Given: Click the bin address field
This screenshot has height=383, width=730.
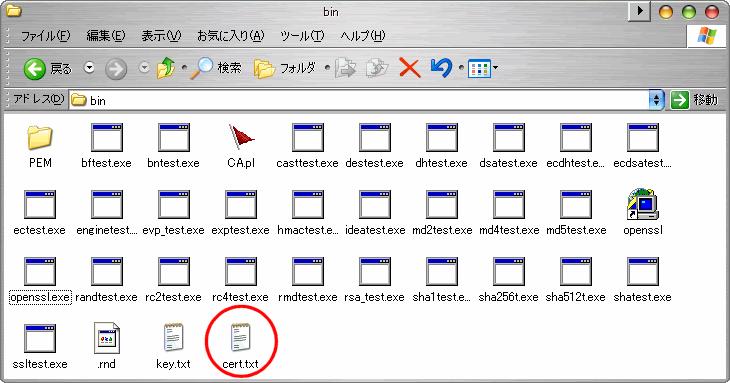Looking at the screenshot, I should 358,100.
